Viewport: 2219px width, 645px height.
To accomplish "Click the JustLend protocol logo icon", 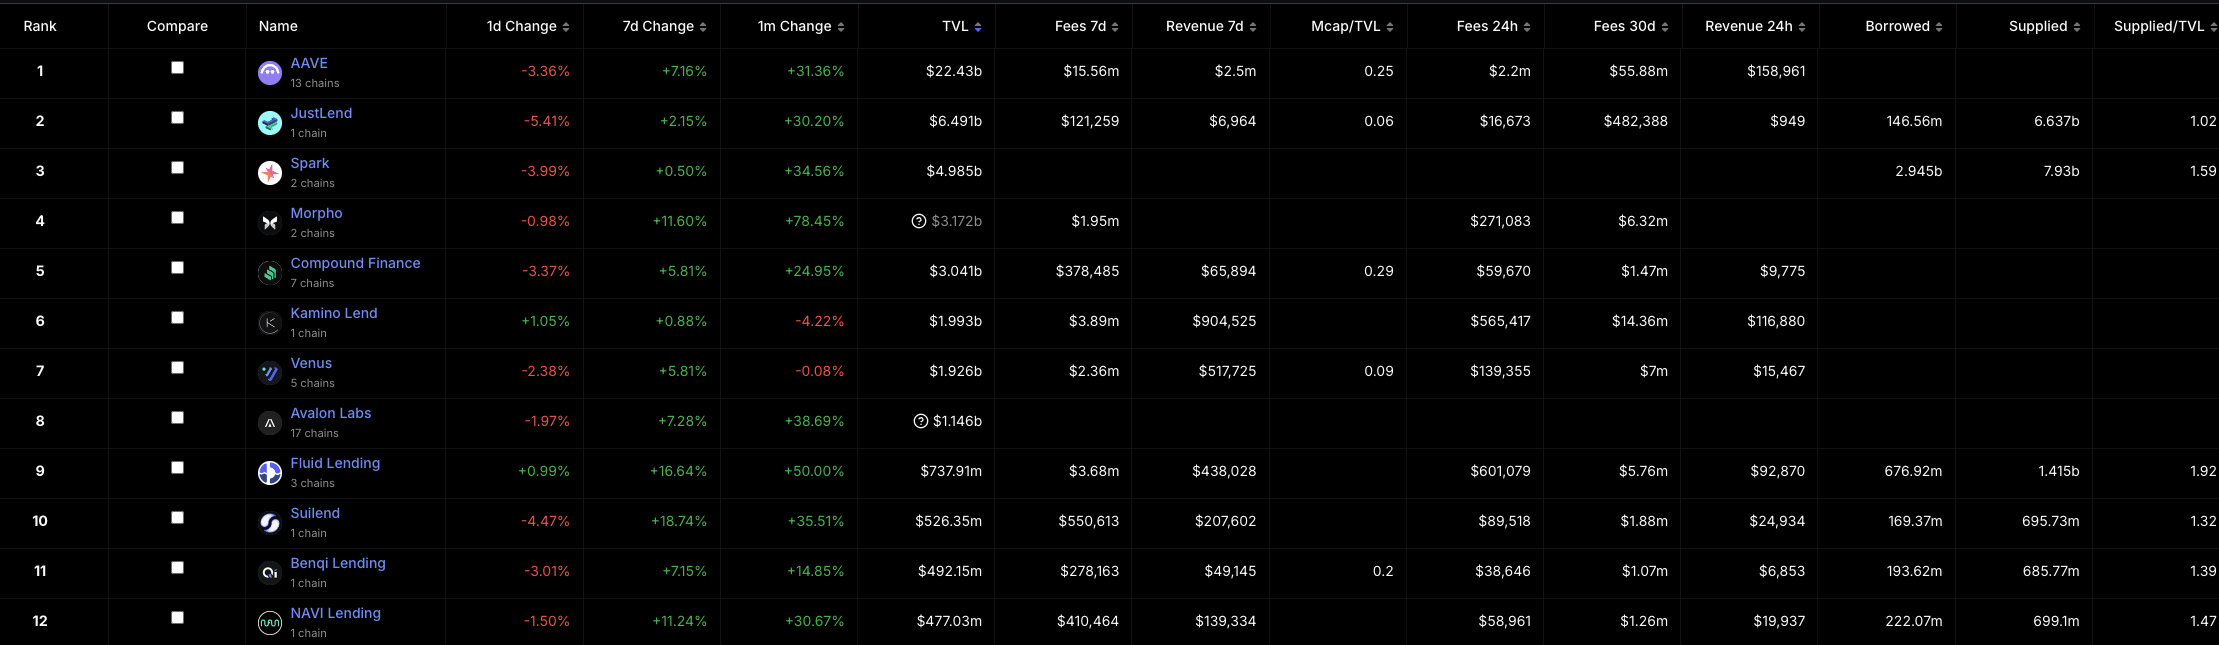I will pyautogui.click(x=270, y=123).
